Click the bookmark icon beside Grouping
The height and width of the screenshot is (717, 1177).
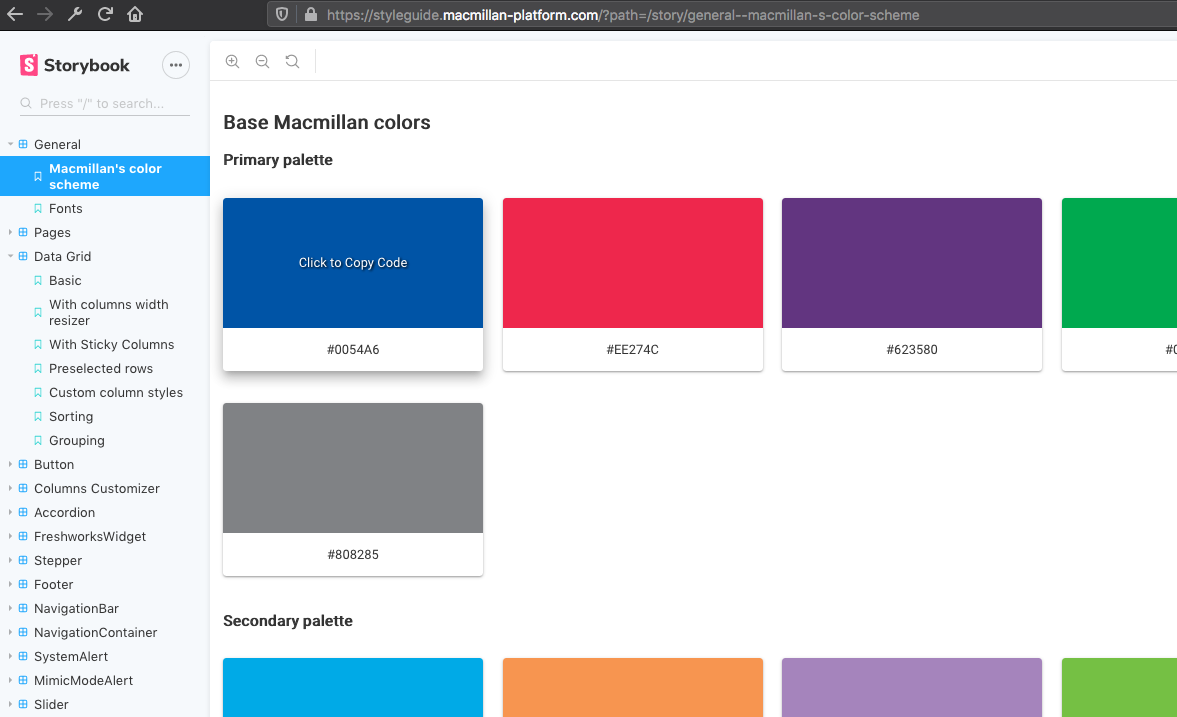(38, 441)
